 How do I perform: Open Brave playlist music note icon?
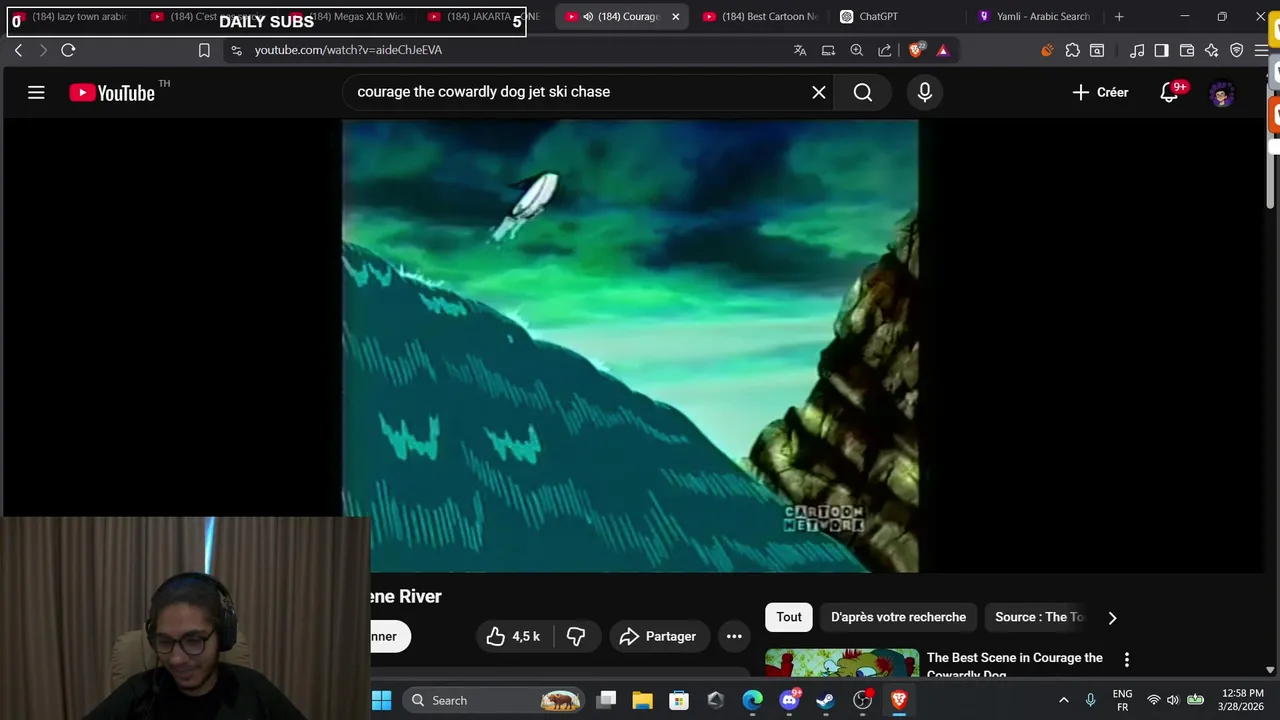(x=1137, y=50)
